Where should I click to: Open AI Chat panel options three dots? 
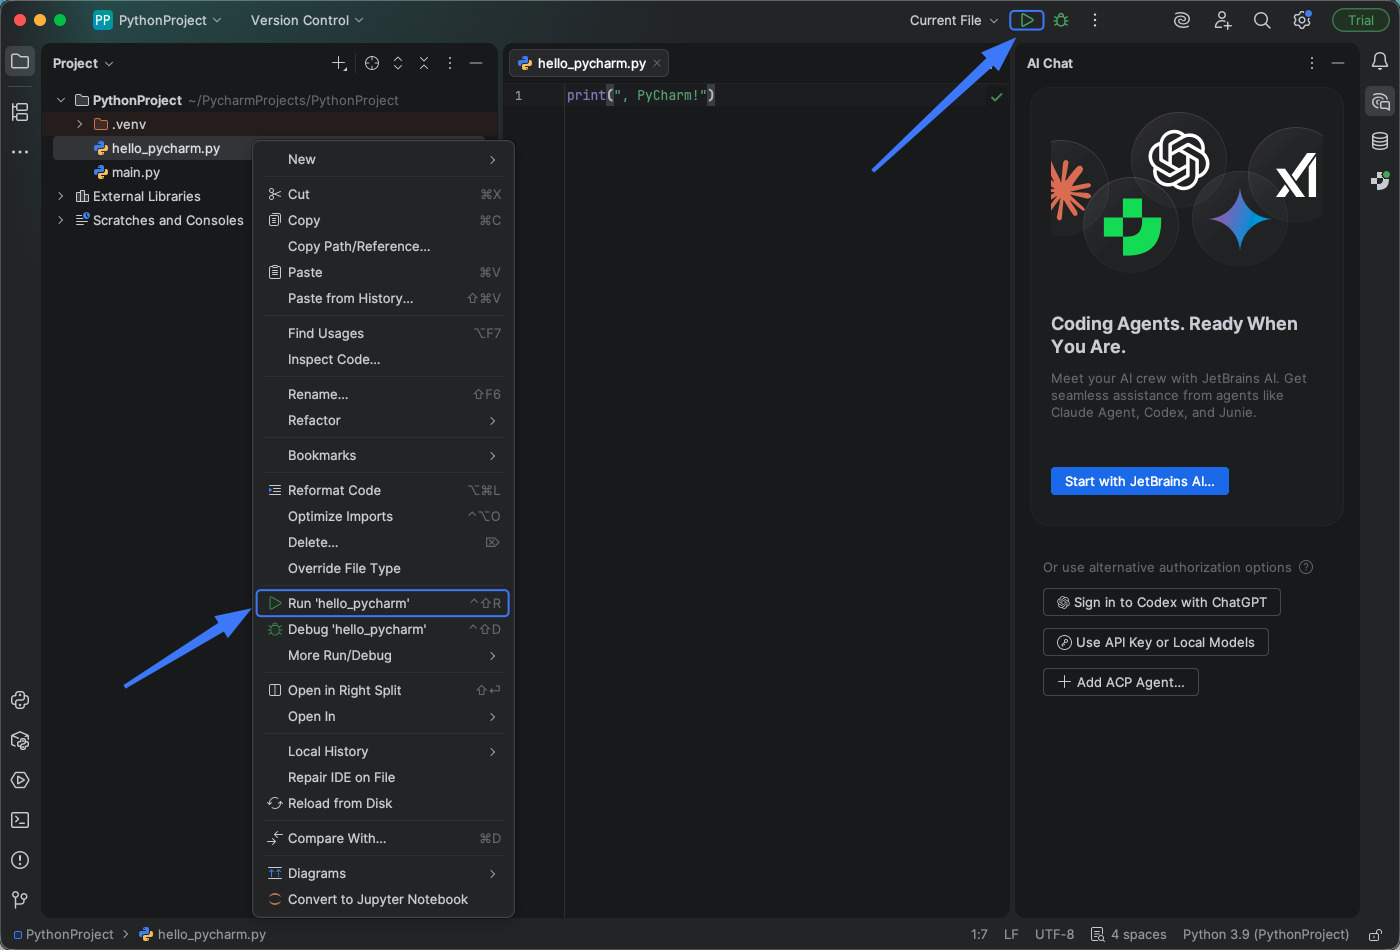1312,63
